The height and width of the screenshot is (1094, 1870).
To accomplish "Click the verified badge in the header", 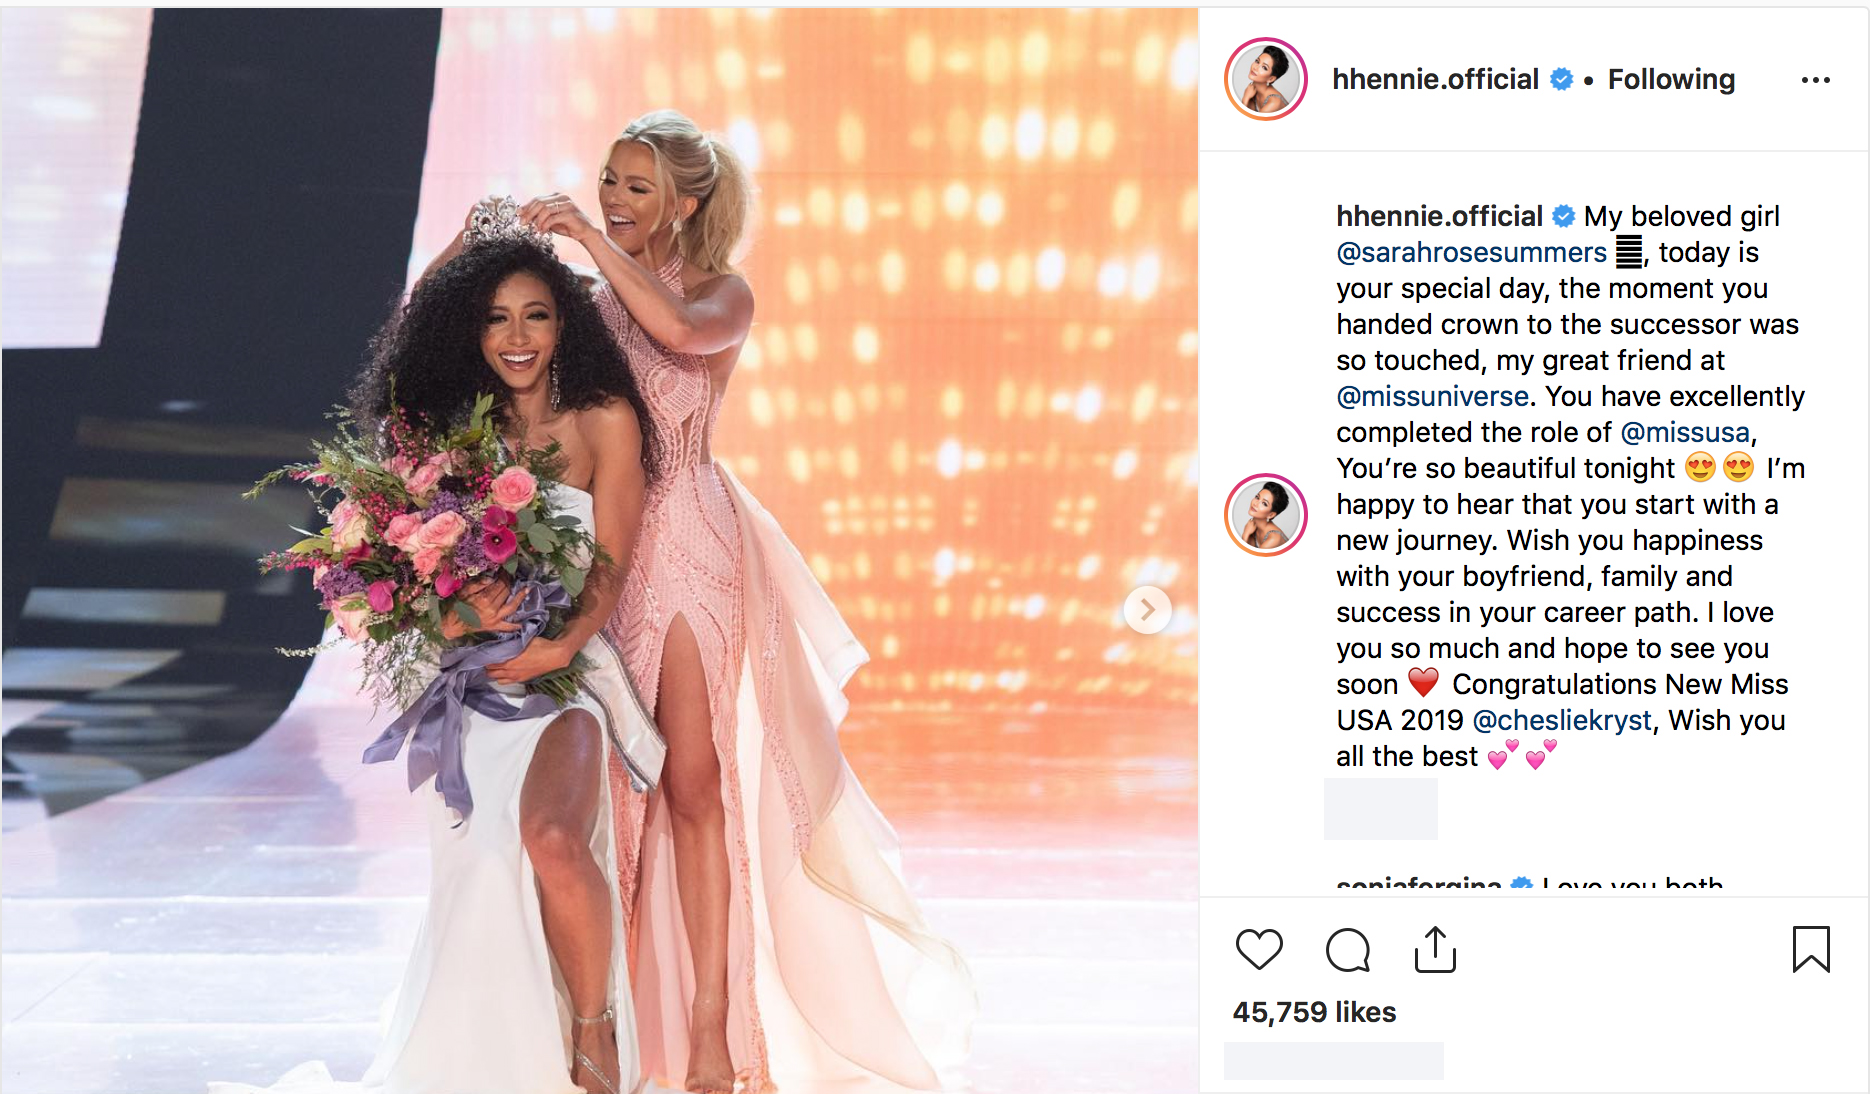I will [1561, 79].
